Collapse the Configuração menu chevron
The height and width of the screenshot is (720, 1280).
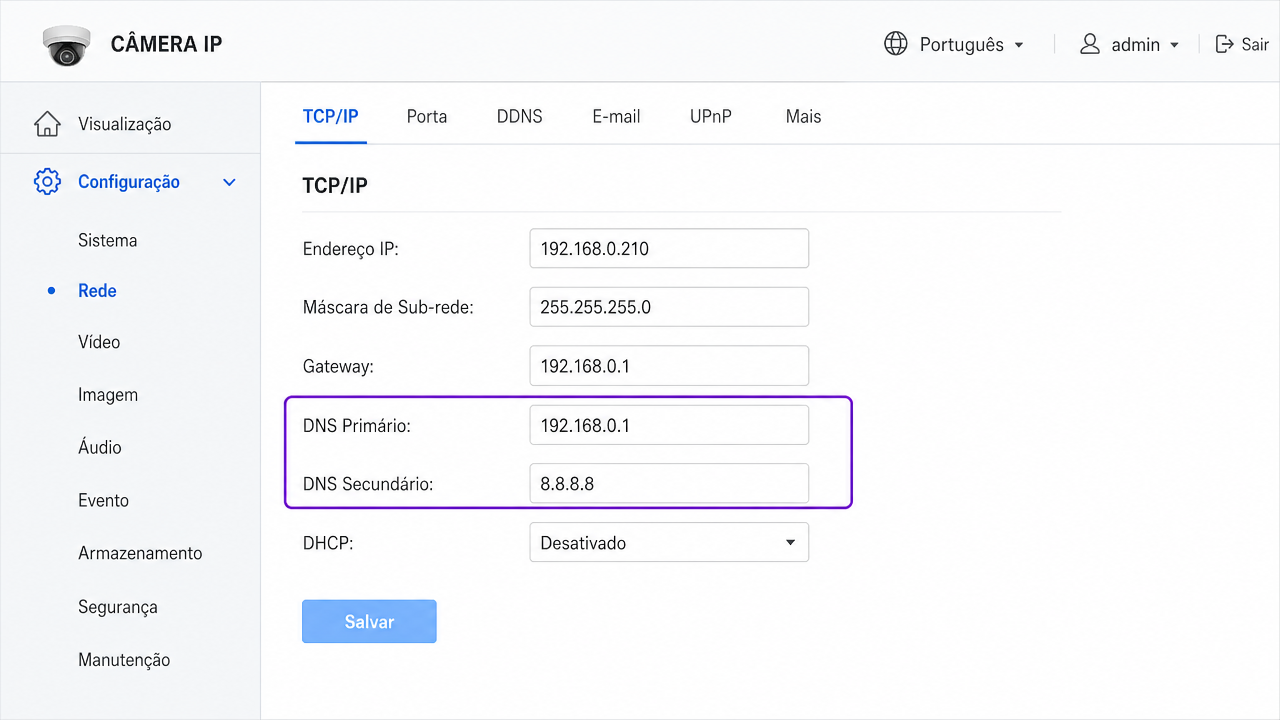pyautogui.click(x=229, y=182)
